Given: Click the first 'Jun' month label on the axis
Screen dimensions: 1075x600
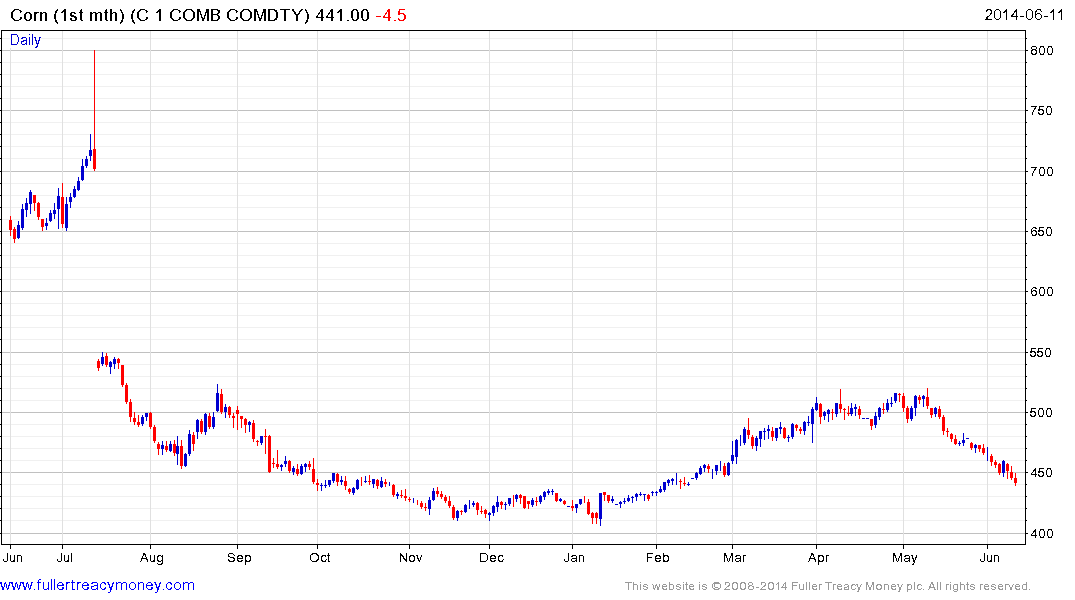Looking at the screenshot, I should (13, 557).
